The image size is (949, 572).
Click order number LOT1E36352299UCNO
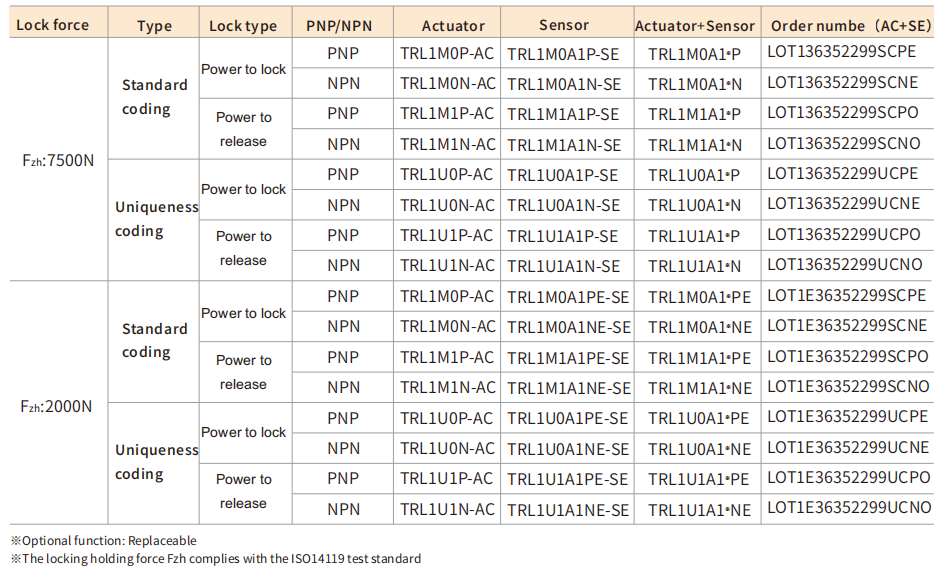click(848, 508)
